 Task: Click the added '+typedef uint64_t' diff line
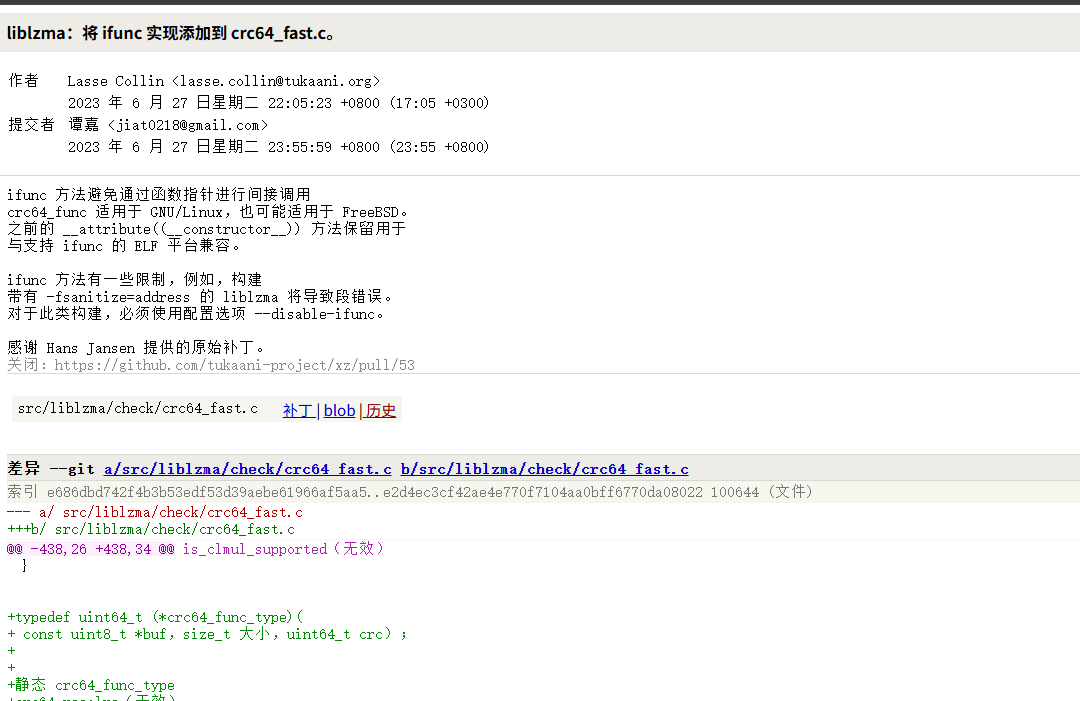click(155, 617)
